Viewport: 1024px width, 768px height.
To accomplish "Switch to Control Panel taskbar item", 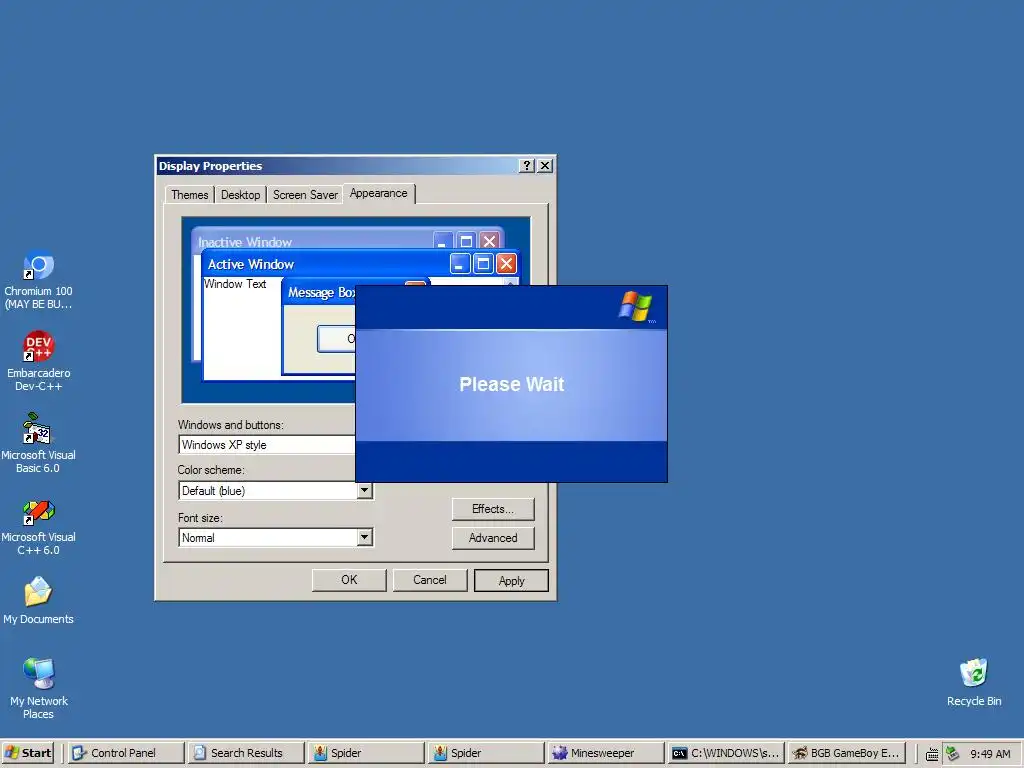I will [x=126, y=753].
